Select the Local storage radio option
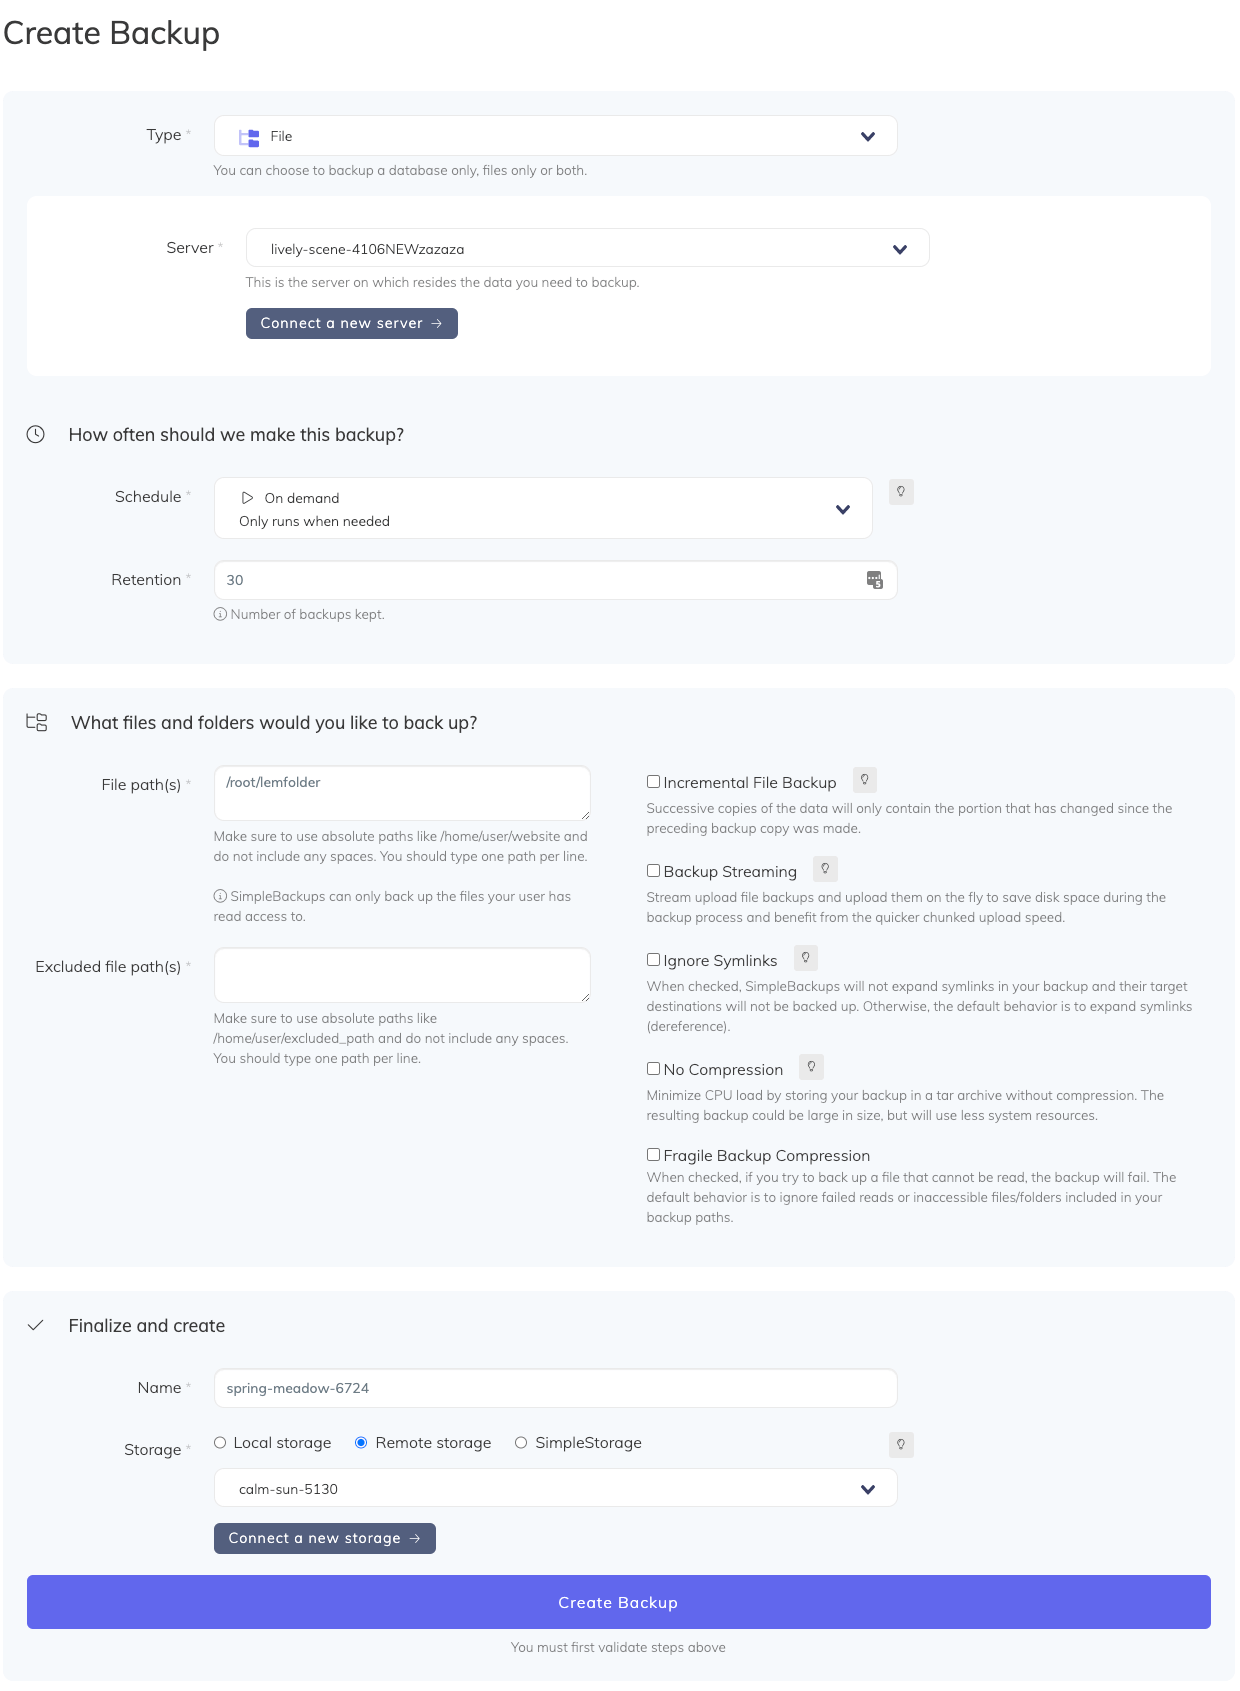The image size is (1240, 1691). 220,1443
